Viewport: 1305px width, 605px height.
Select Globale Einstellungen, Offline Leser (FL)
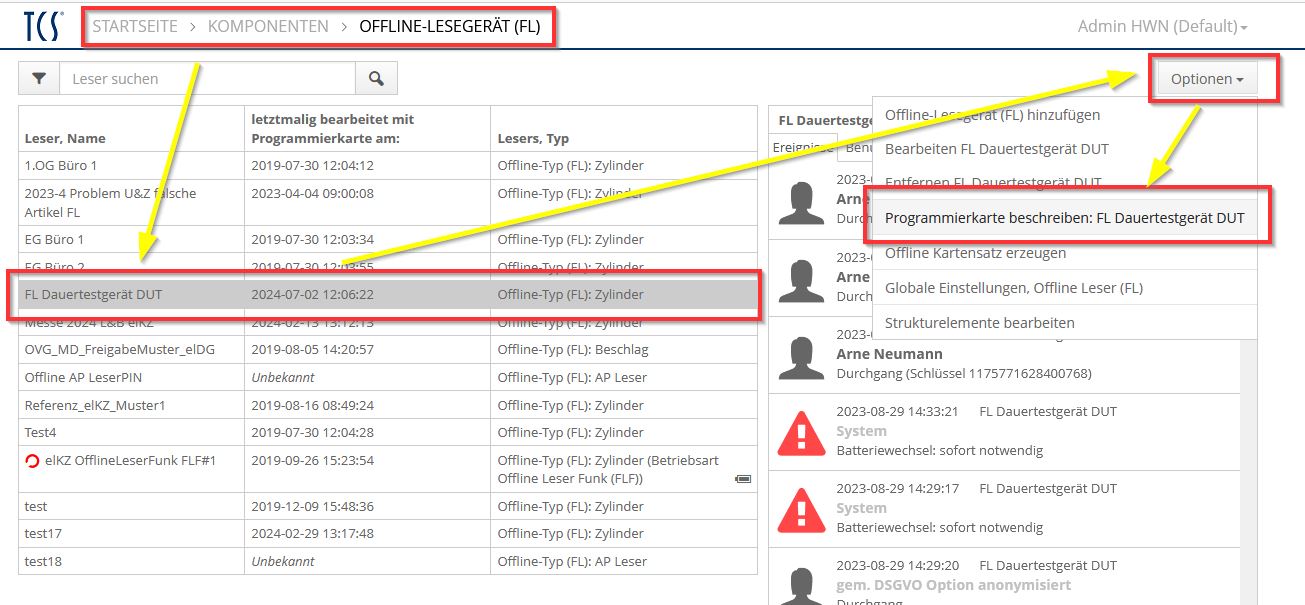coord(1013,288)
